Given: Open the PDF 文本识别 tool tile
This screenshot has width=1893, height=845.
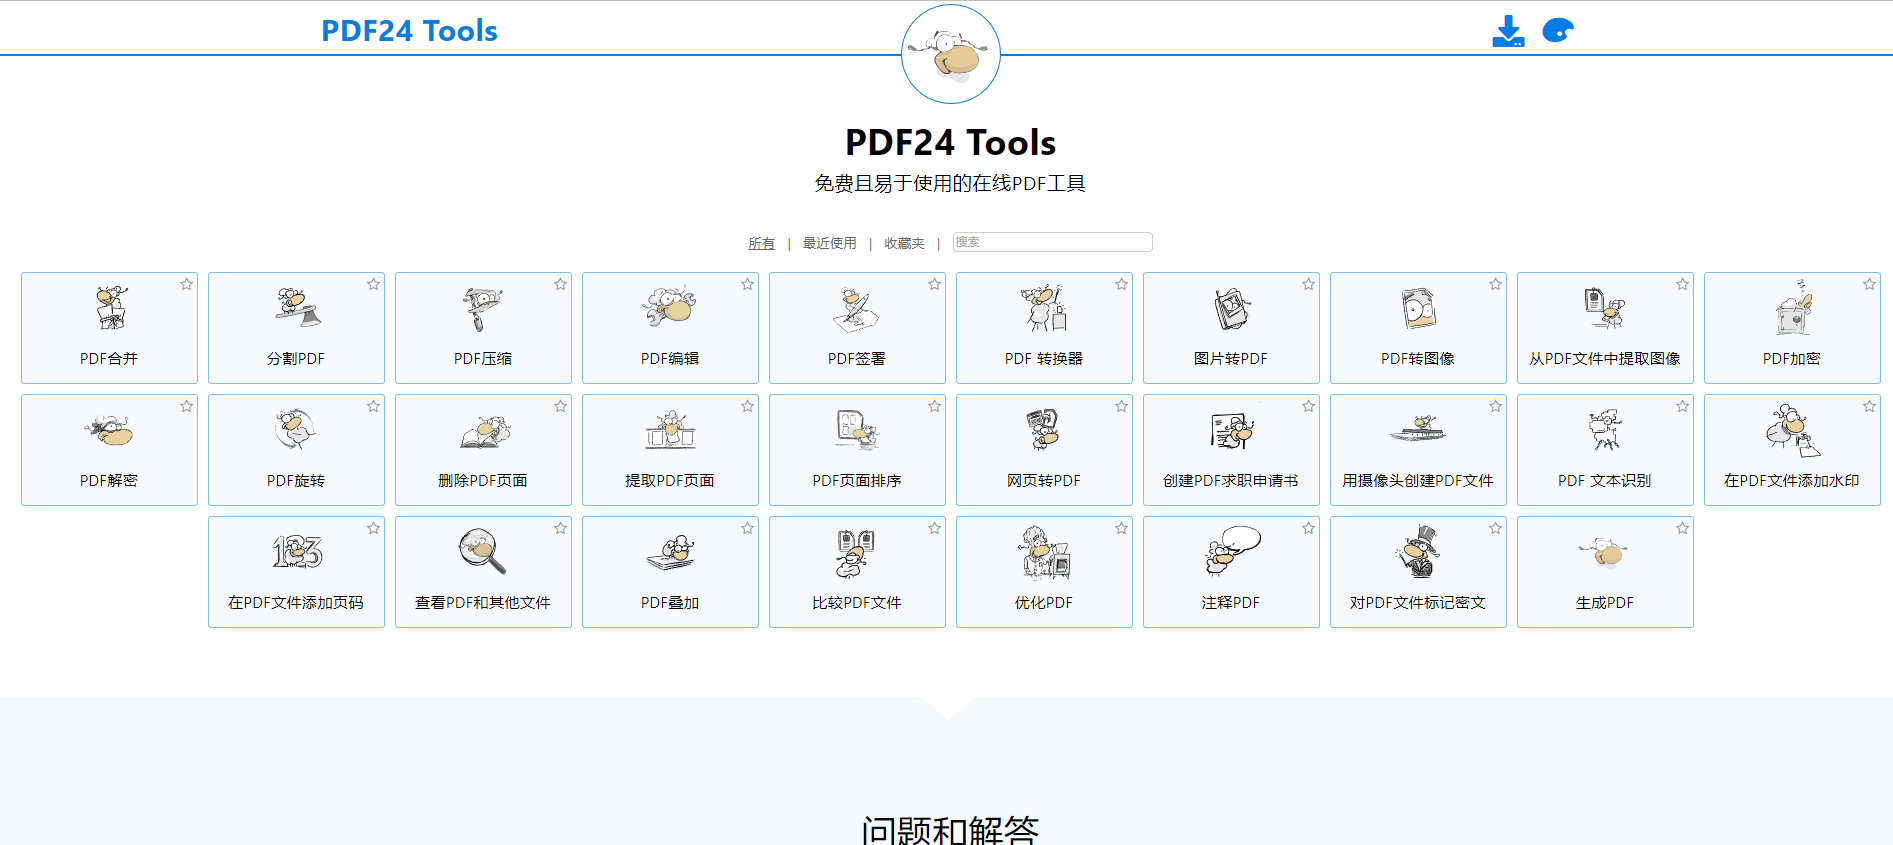Looking at the screenshot, I should click(x=1605, y=450).
